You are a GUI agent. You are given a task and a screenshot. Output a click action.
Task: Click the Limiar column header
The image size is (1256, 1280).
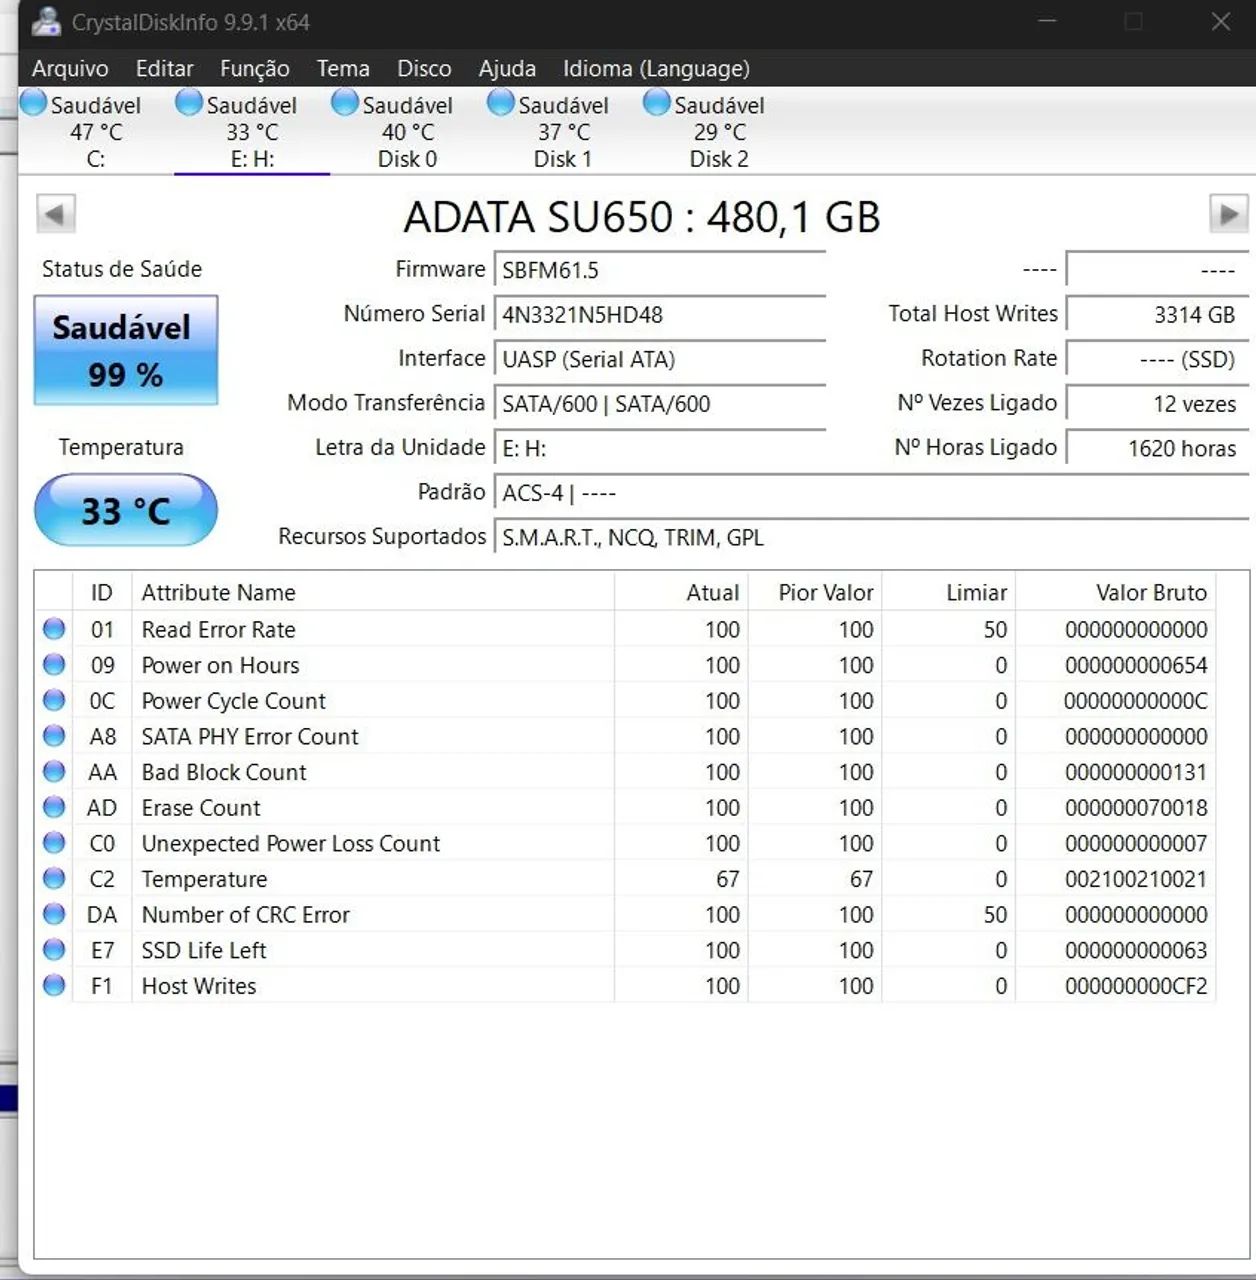click(949, 592)
